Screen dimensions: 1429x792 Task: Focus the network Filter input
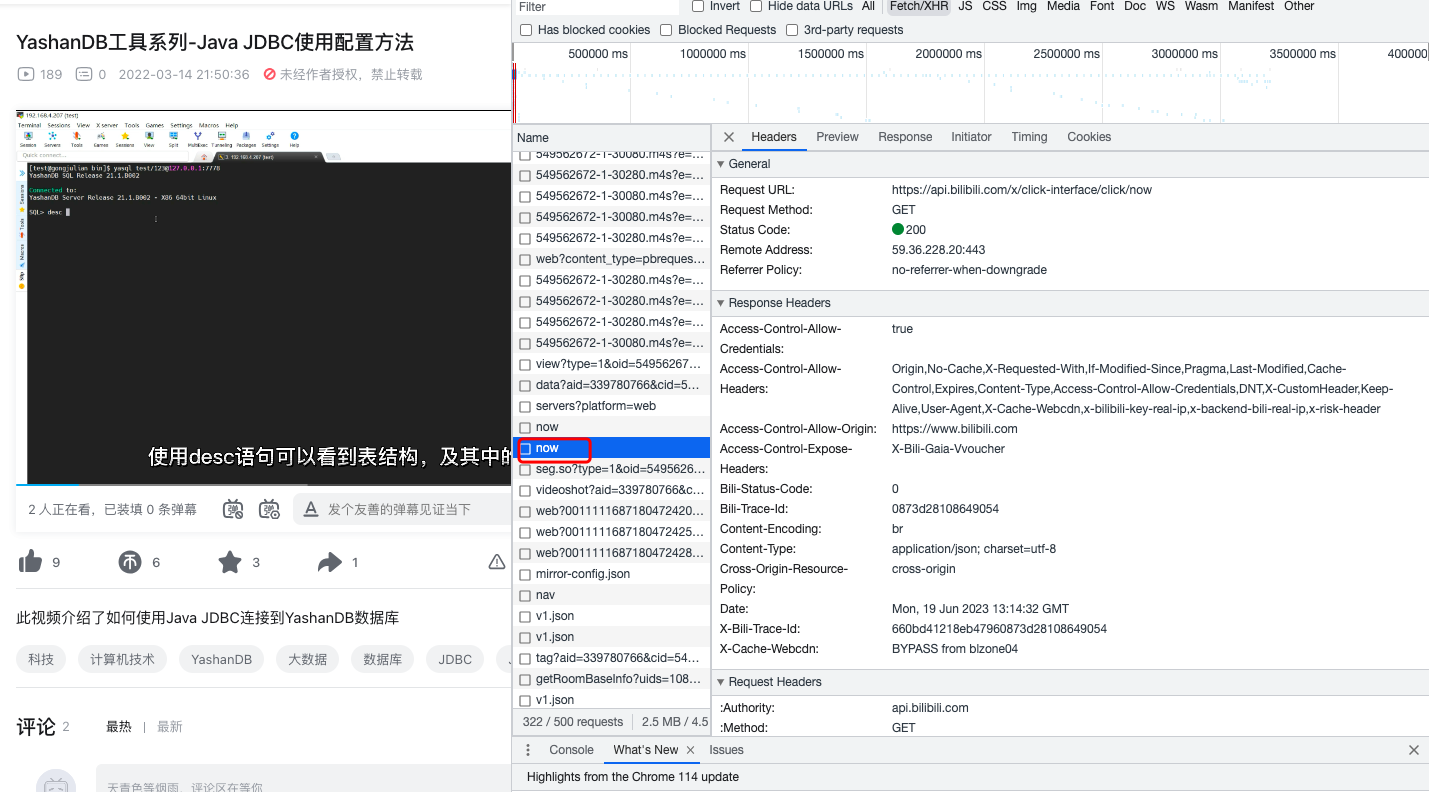point(597,7)
